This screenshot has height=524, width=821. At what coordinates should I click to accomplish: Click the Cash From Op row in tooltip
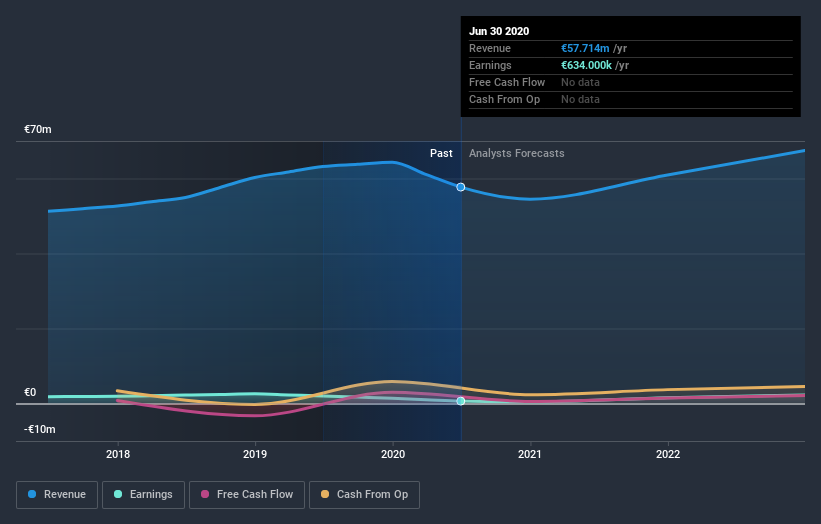point(630,99)
